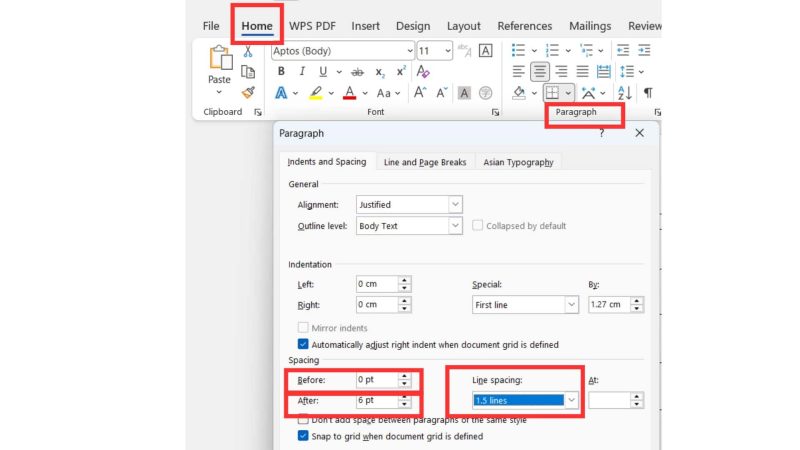Select the Format Painter brush
The width and height of the screenshot is (800, 450).
(x=248, y=93)
